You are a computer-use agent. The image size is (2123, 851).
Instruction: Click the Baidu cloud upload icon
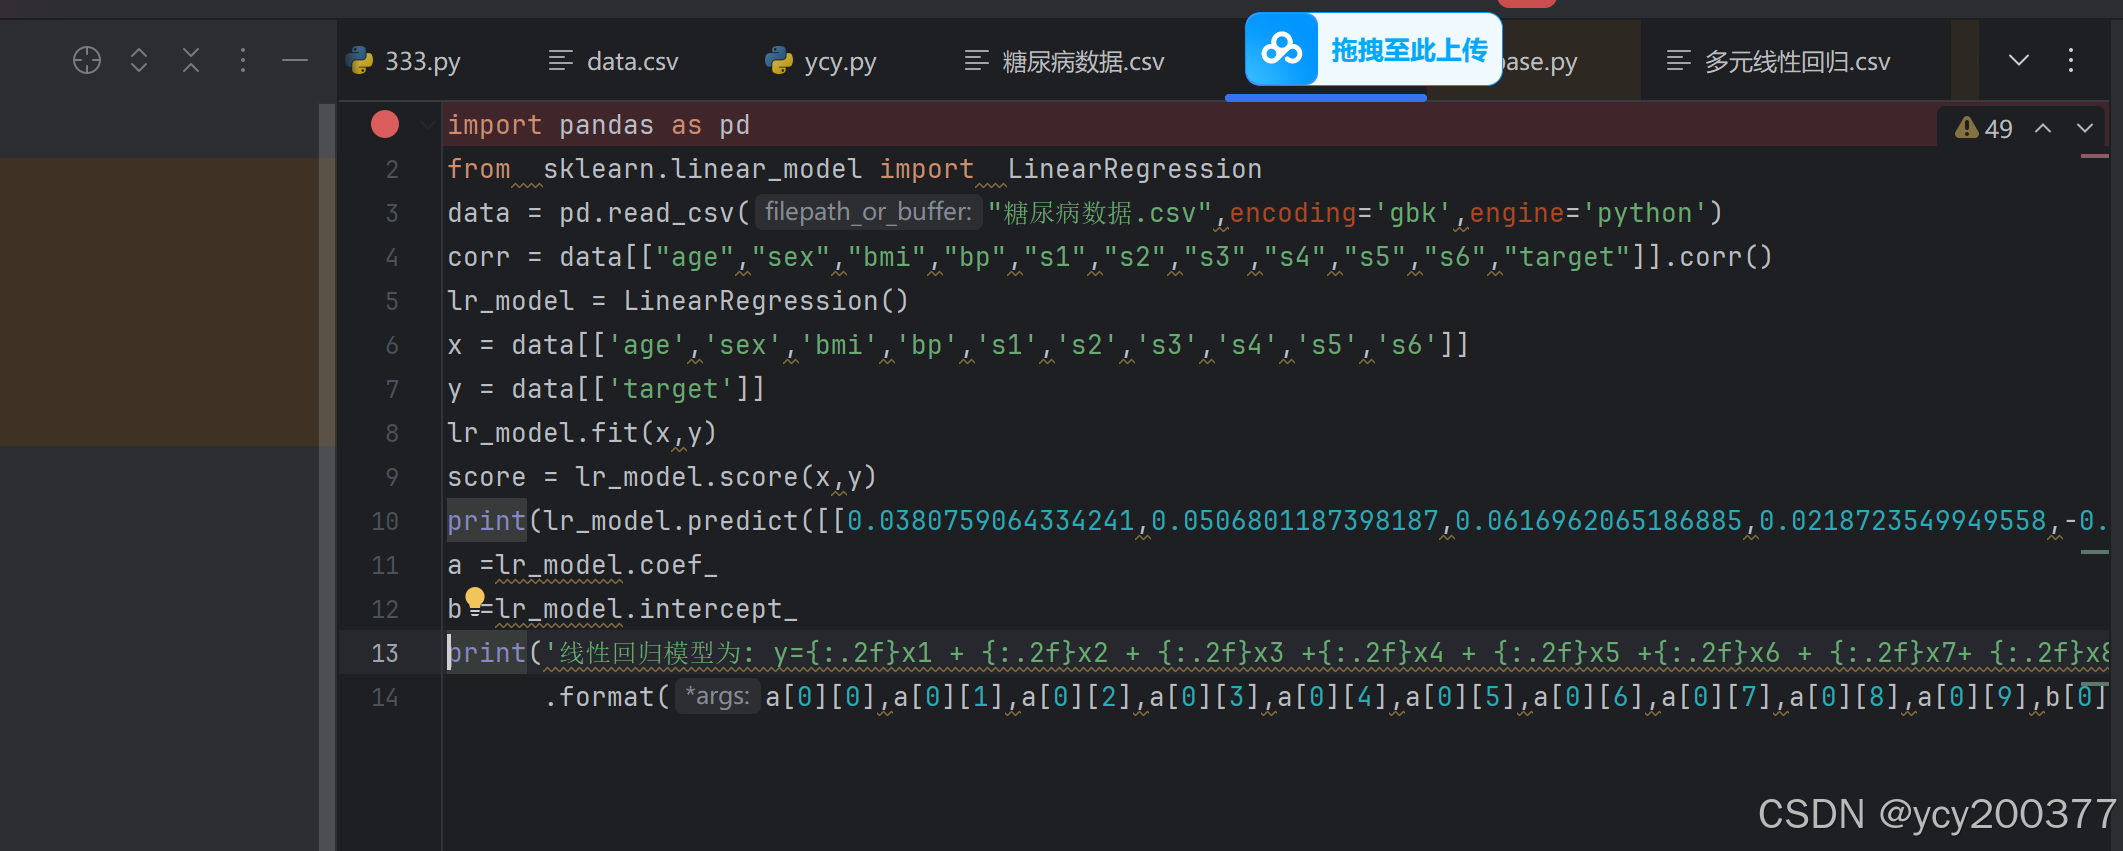click(x=1282, y=48)
